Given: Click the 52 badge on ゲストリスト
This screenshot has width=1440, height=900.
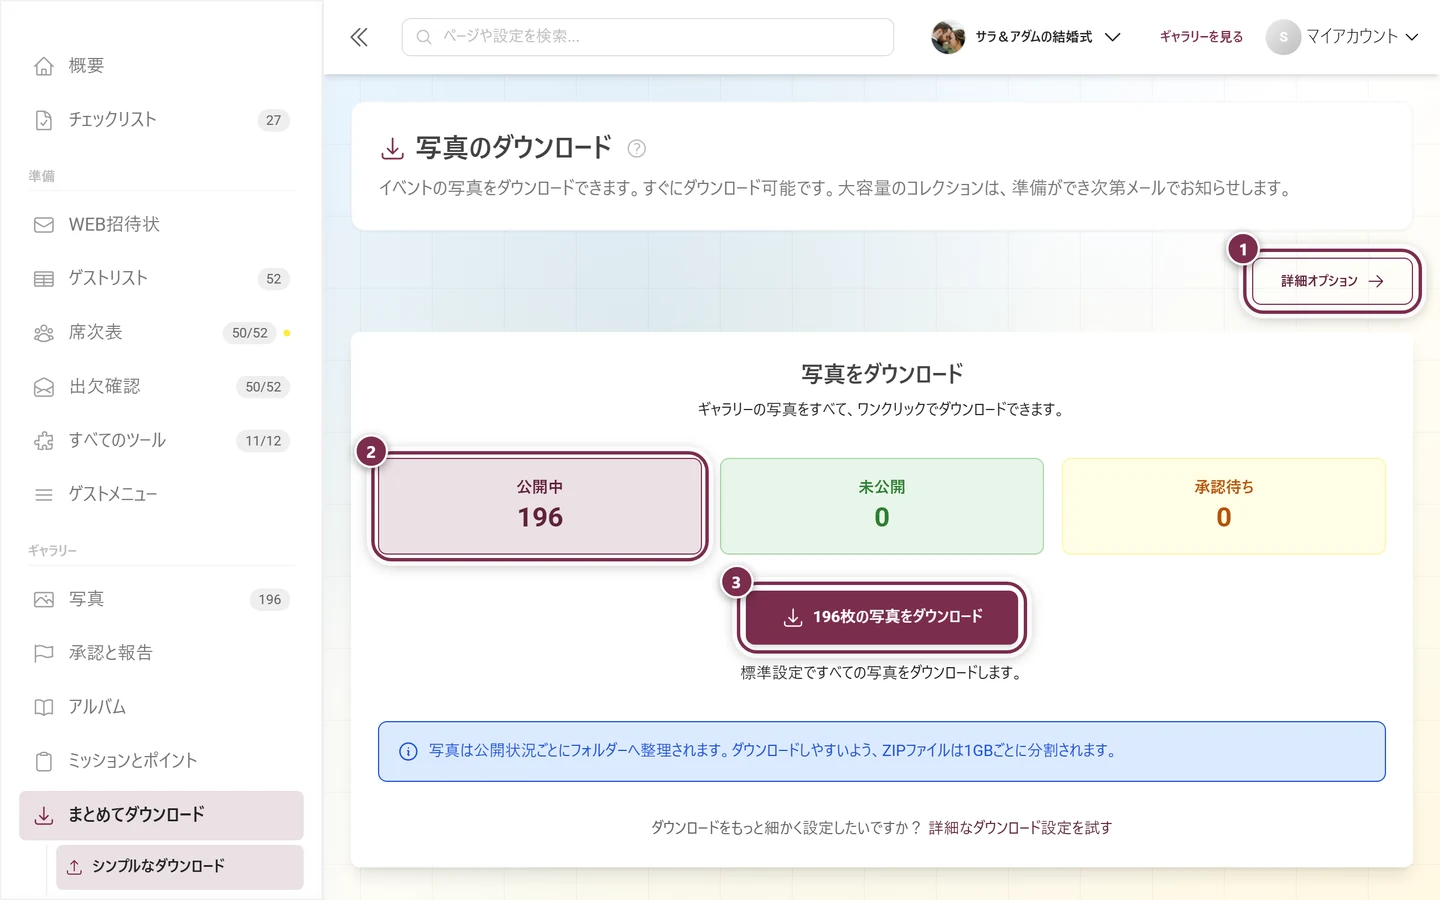Looking at the screenshot, I should [x=273, y=279].
